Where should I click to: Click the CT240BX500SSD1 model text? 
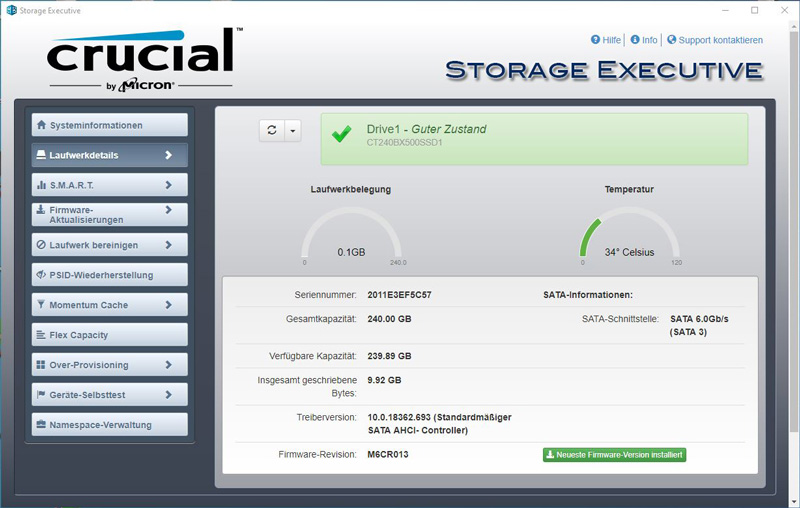[405, 143]
